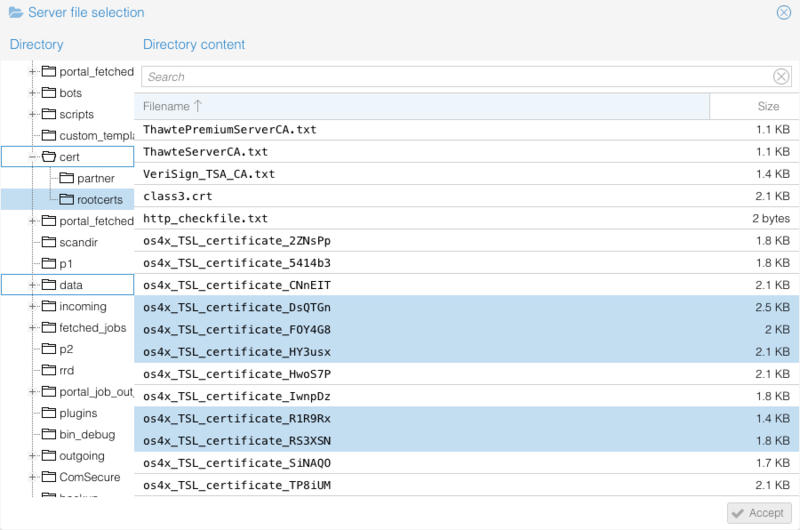
Task: Close the Server file selection dialog
Action: [x=784, y=13]
